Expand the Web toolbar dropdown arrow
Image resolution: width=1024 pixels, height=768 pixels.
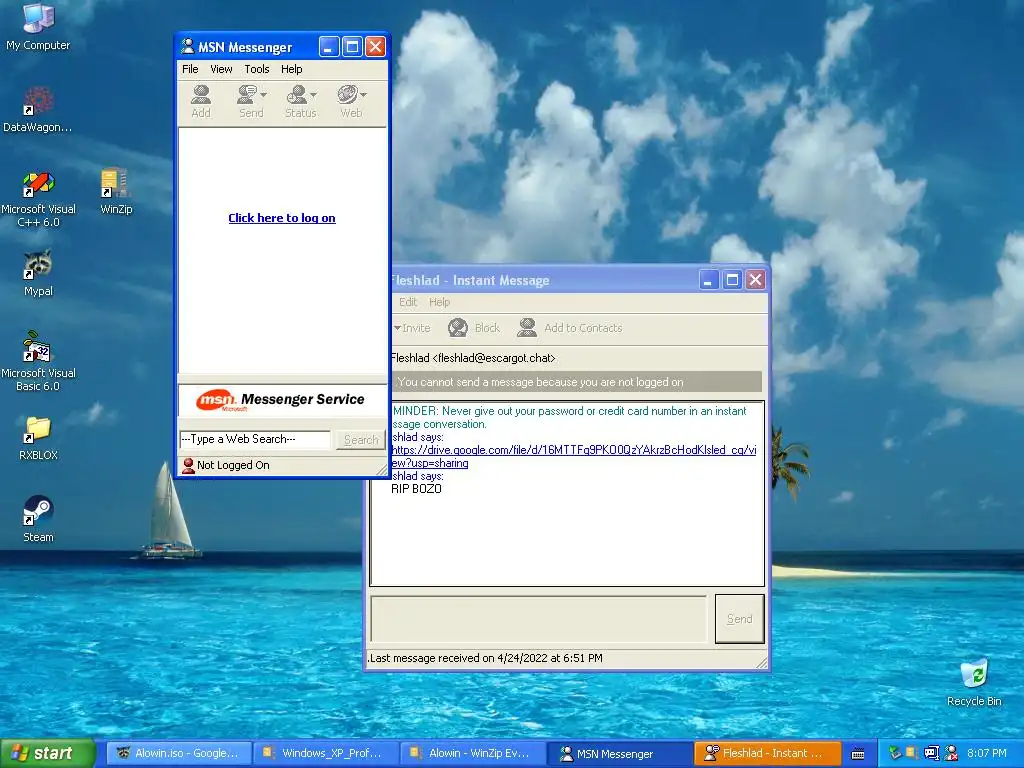tap(363, 95)
